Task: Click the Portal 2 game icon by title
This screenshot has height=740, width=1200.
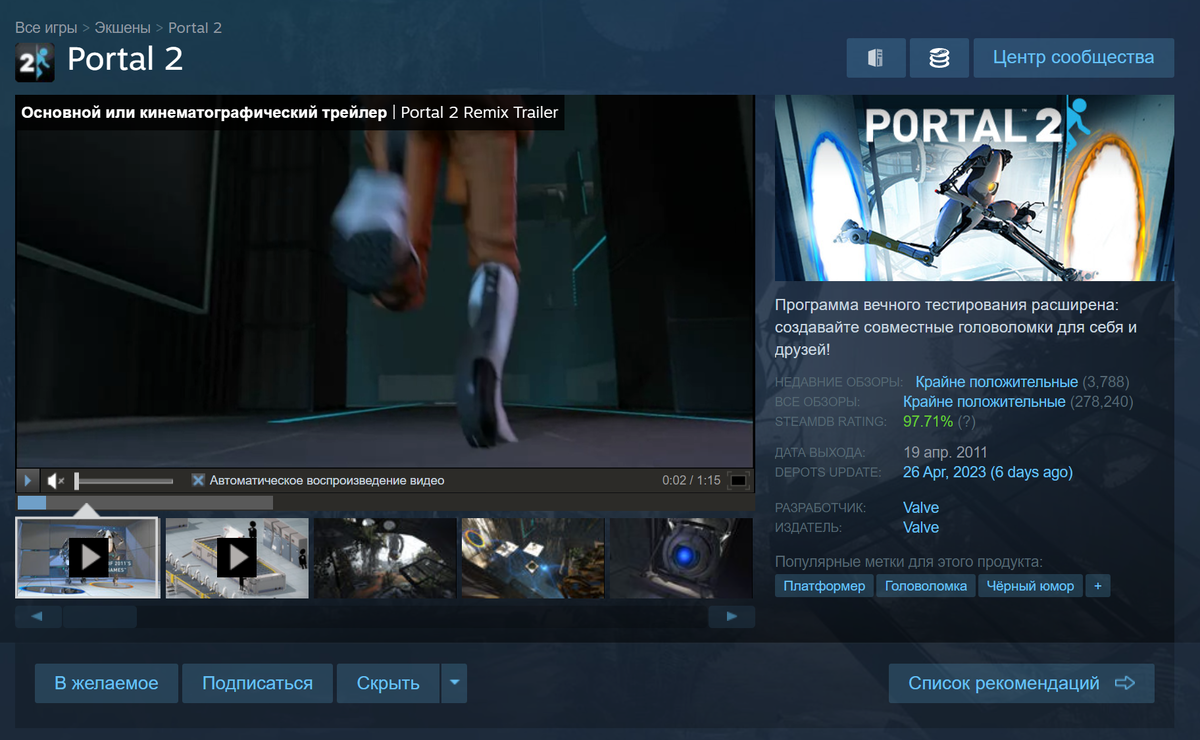Action: click(35, 62)
